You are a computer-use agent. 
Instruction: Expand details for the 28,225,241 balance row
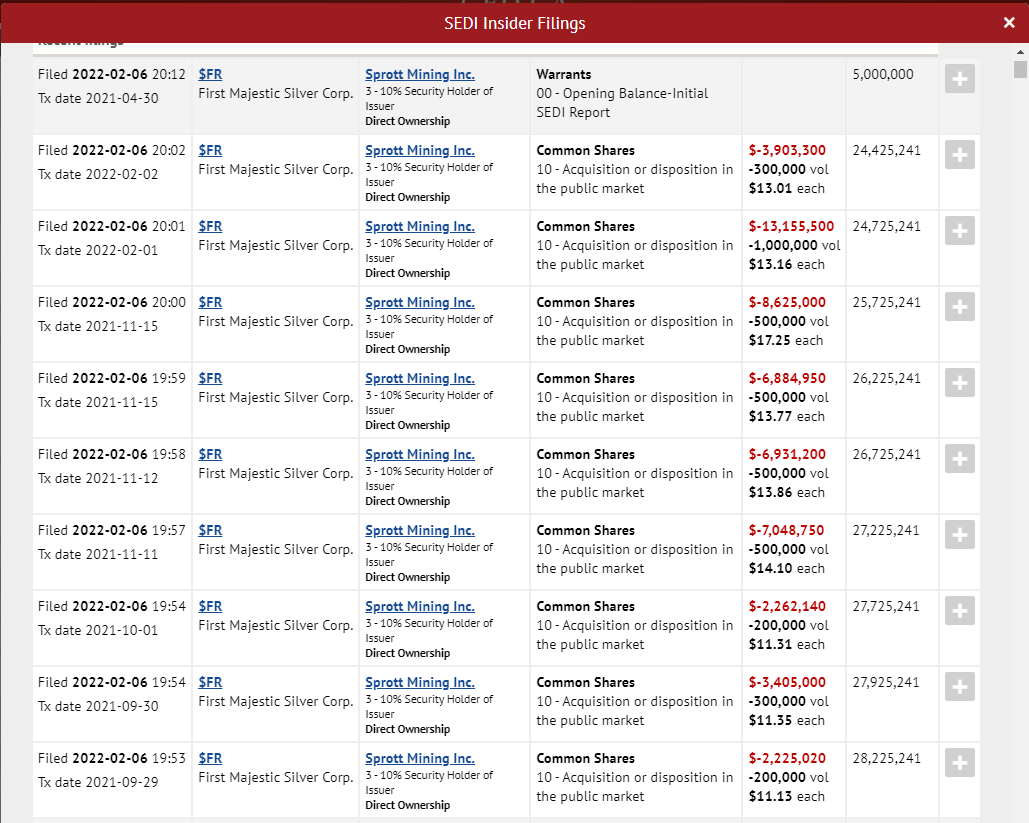959,763
